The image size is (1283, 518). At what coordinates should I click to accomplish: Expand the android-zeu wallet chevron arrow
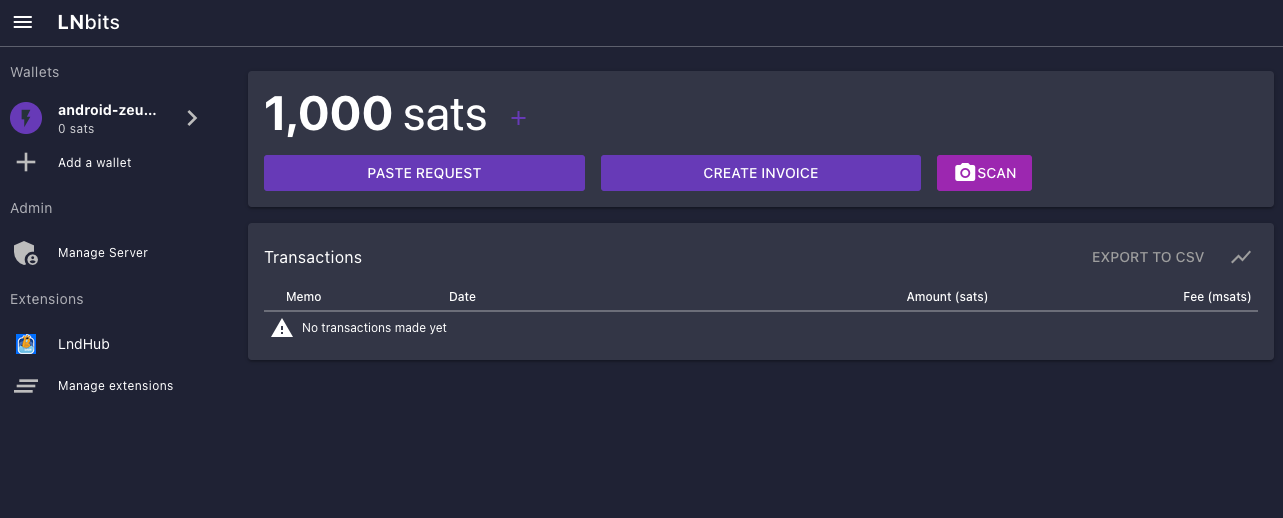(192, 118)
